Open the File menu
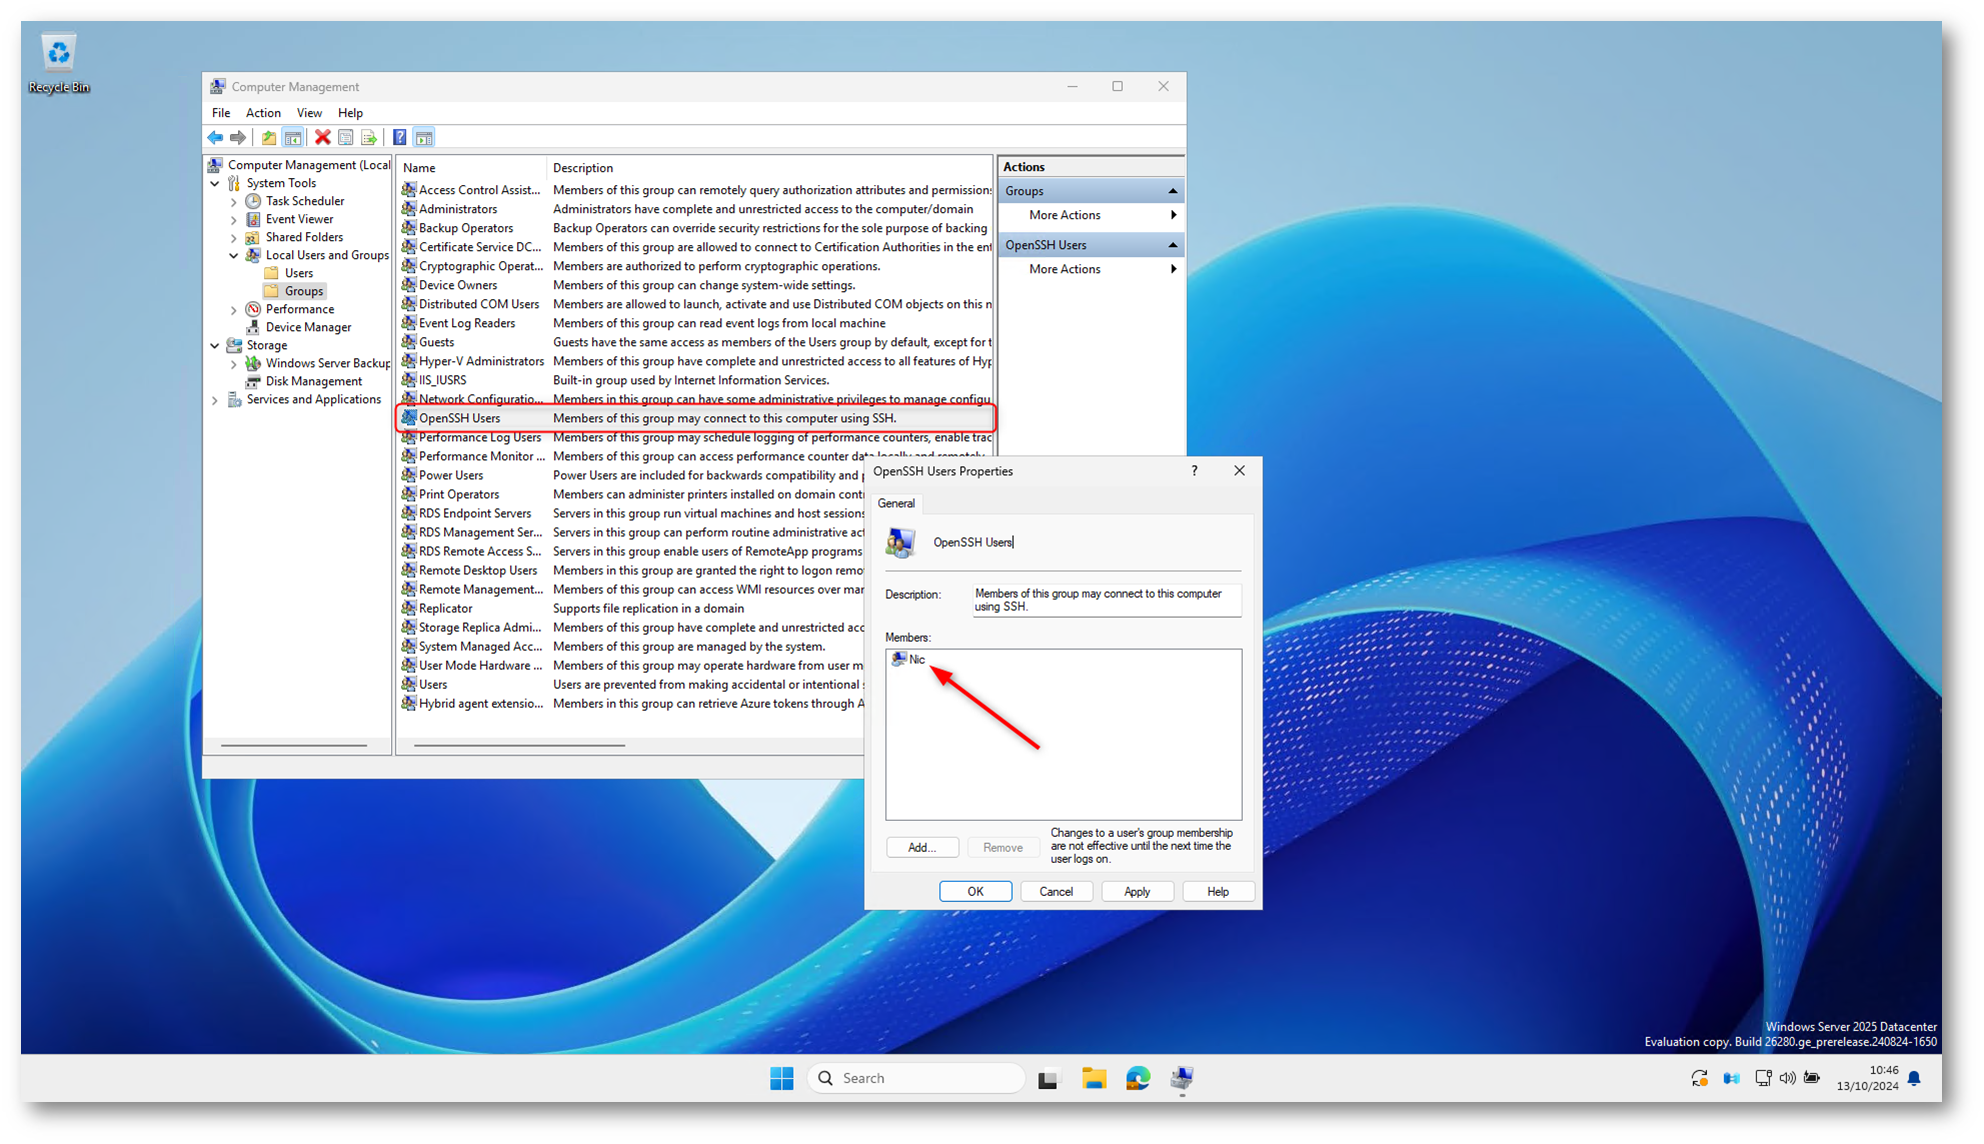This screenshot has width=1984, height=1144. [x=221, y=113]
